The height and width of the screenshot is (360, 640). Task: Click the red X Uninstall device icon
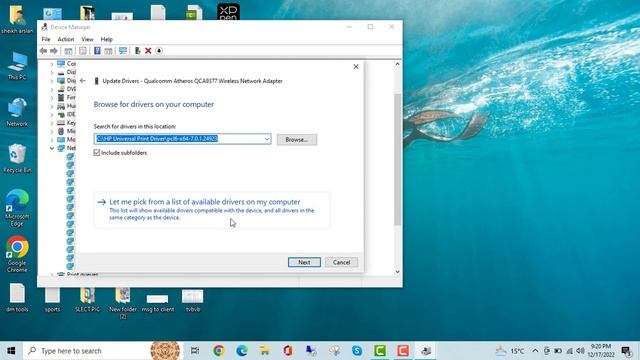148,51
